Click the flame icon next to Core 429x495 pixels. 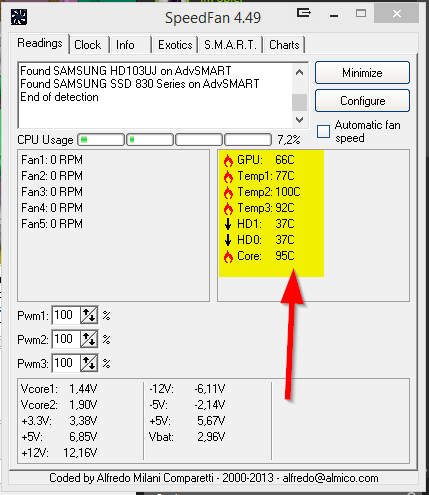(228, 257)
